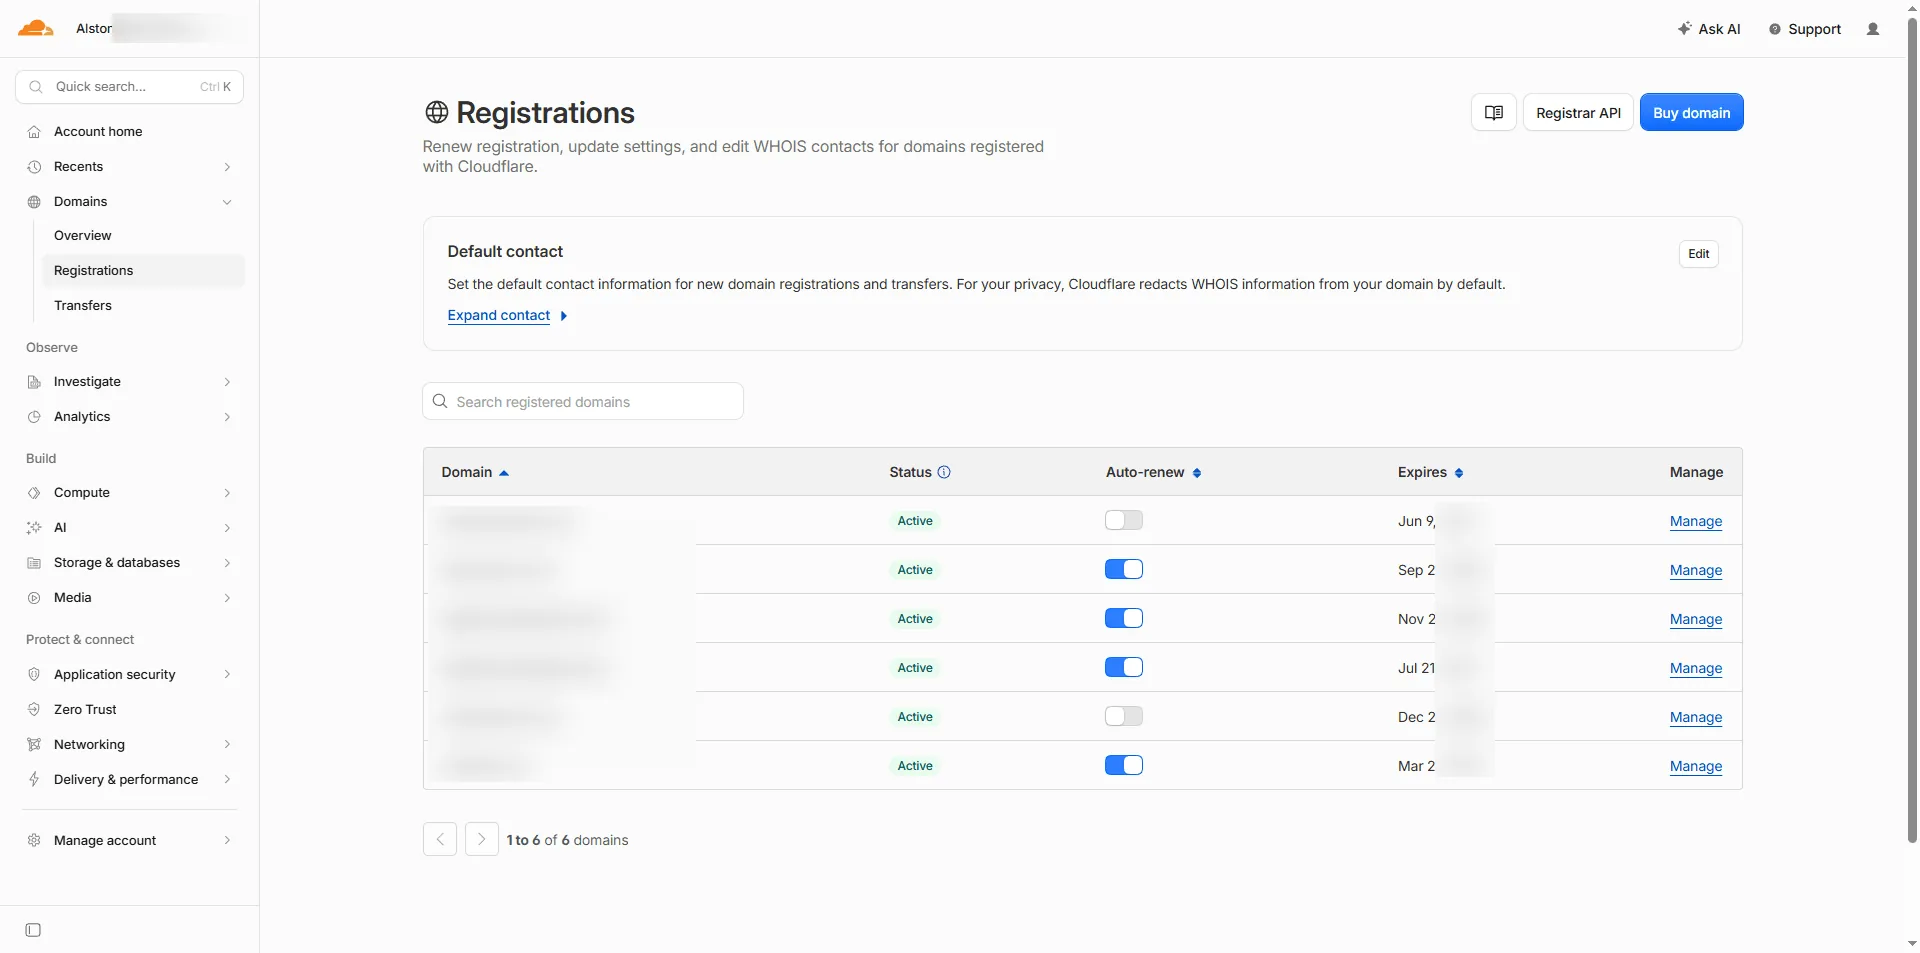Focus the Search registered domains field
This screenshot has width=1920, height=953.
click(583, 401)
